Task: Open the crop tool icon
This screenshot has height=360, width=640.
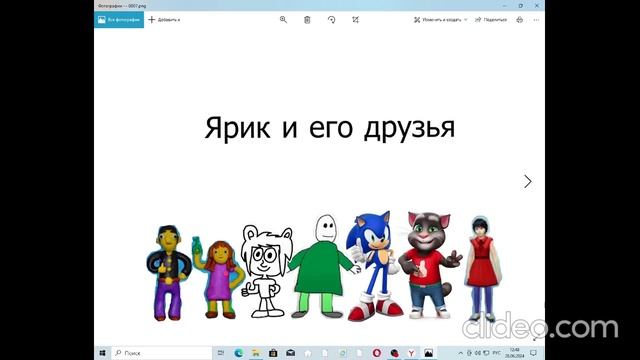Action: coord(356,20)
